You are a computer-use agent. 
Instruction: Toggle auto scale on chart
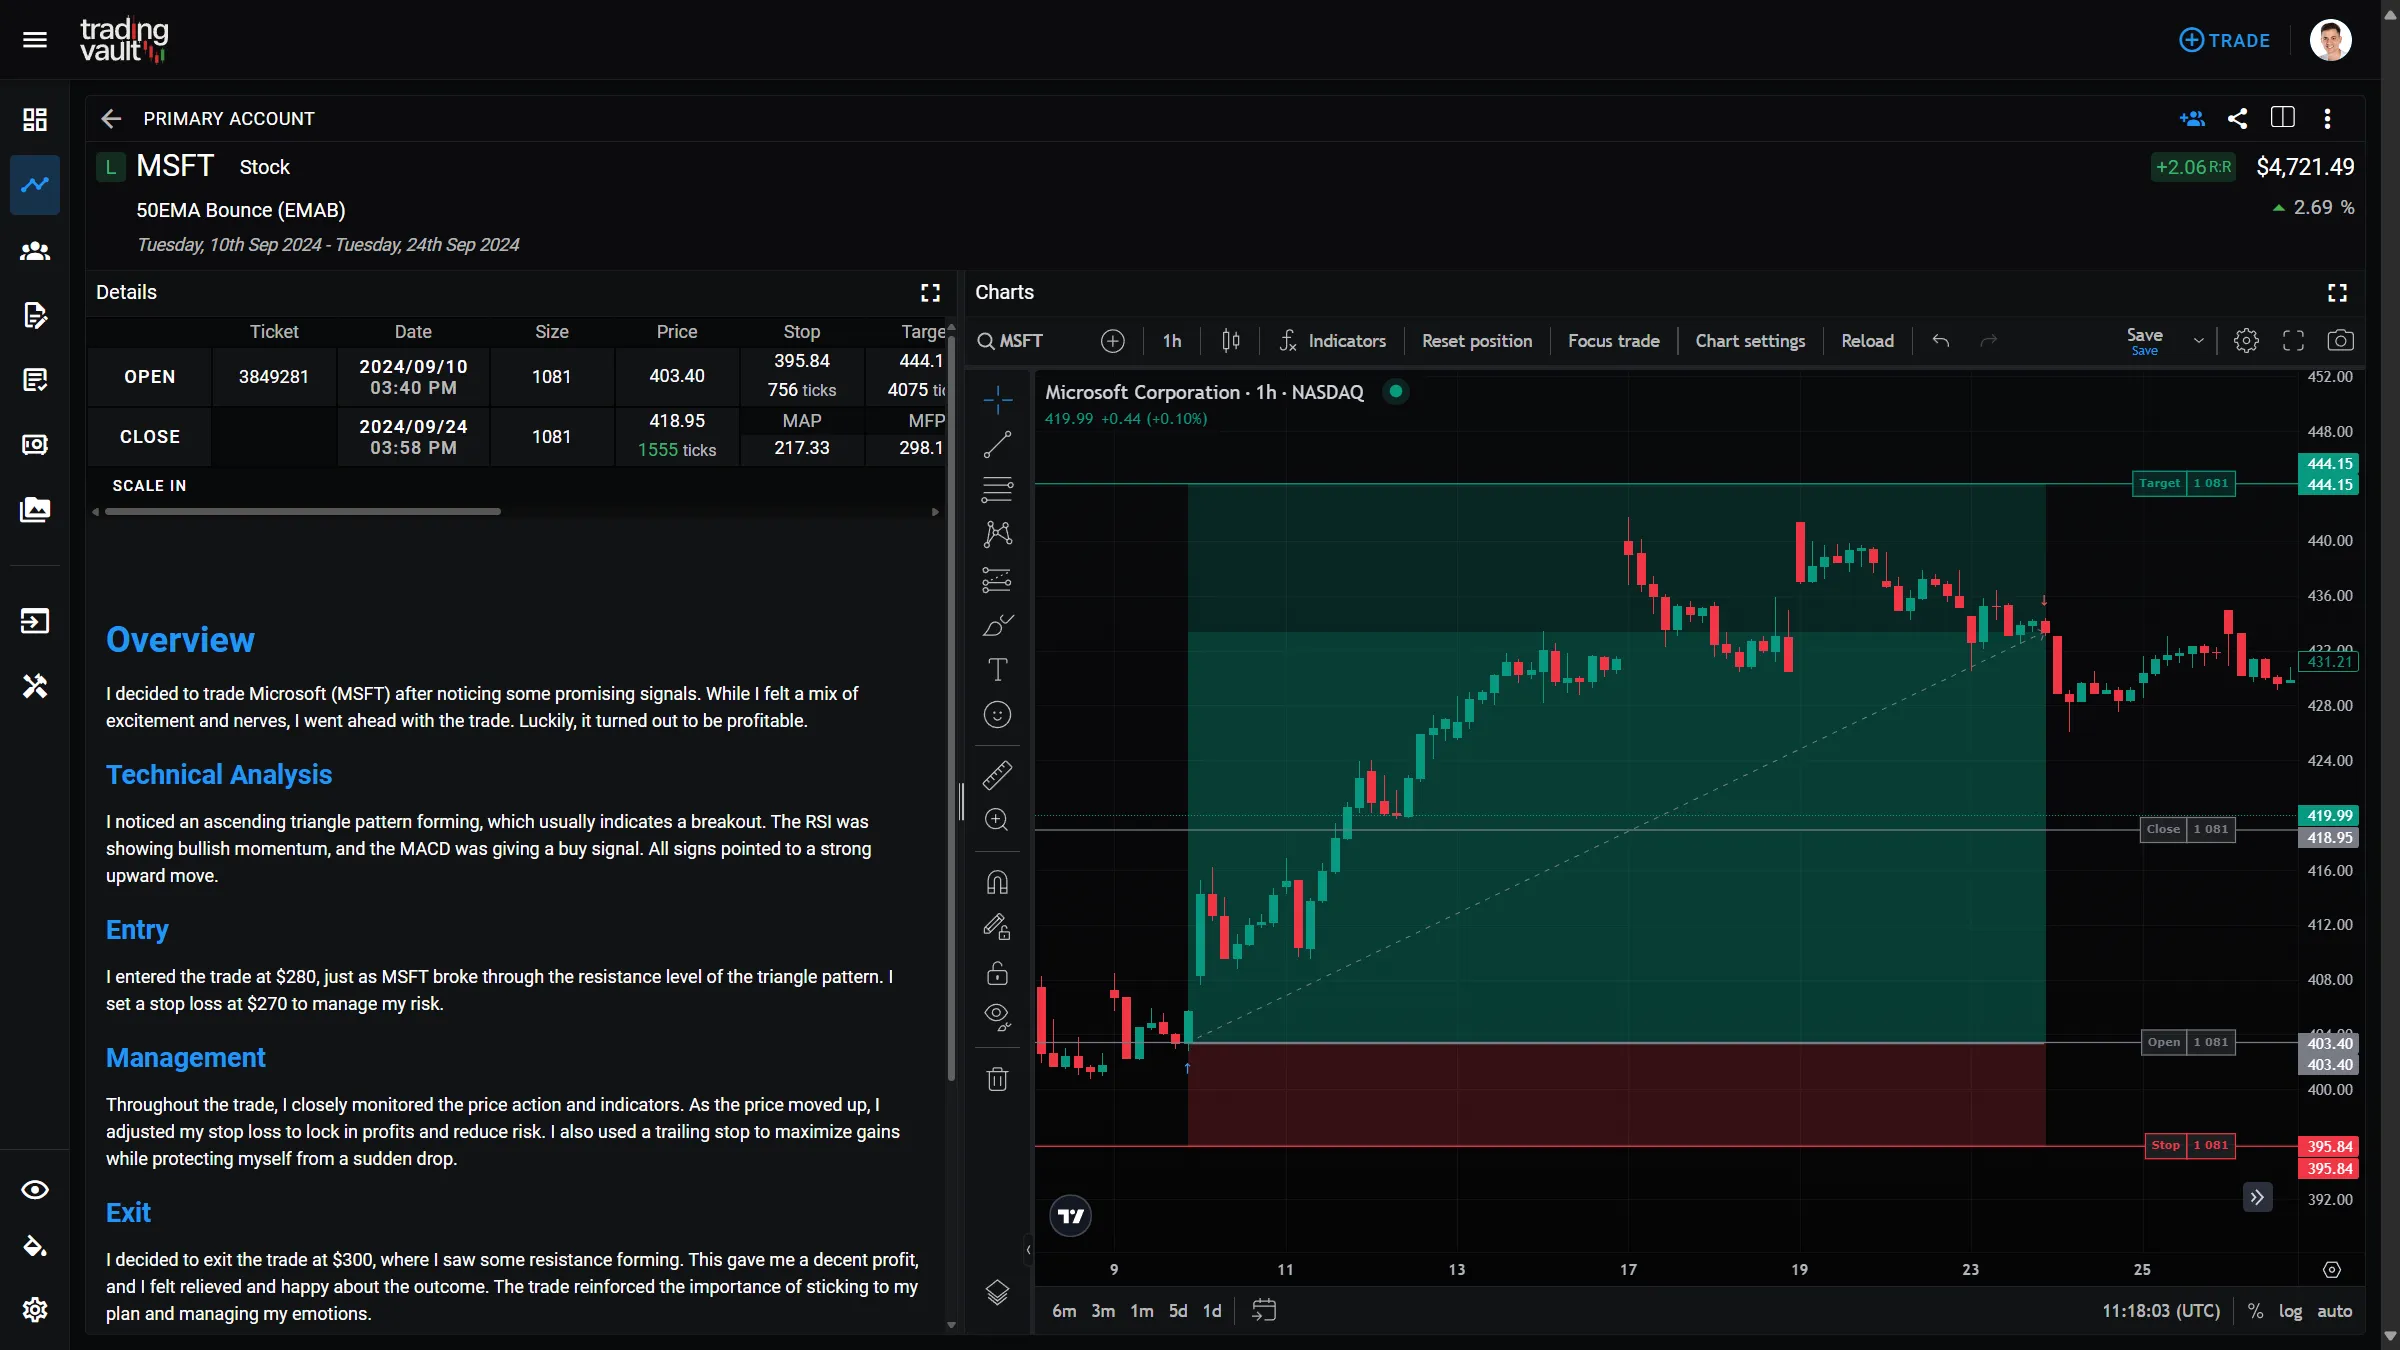tap(2334, 1312)
